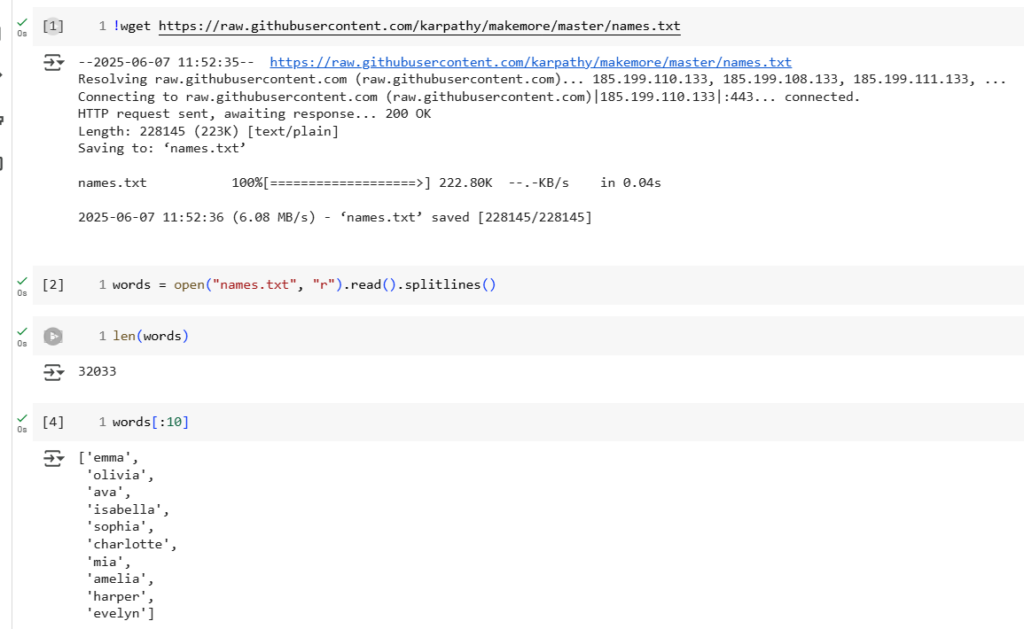Open output actions menu beside 32033
Screen dimensions: 1024x629
52,372
